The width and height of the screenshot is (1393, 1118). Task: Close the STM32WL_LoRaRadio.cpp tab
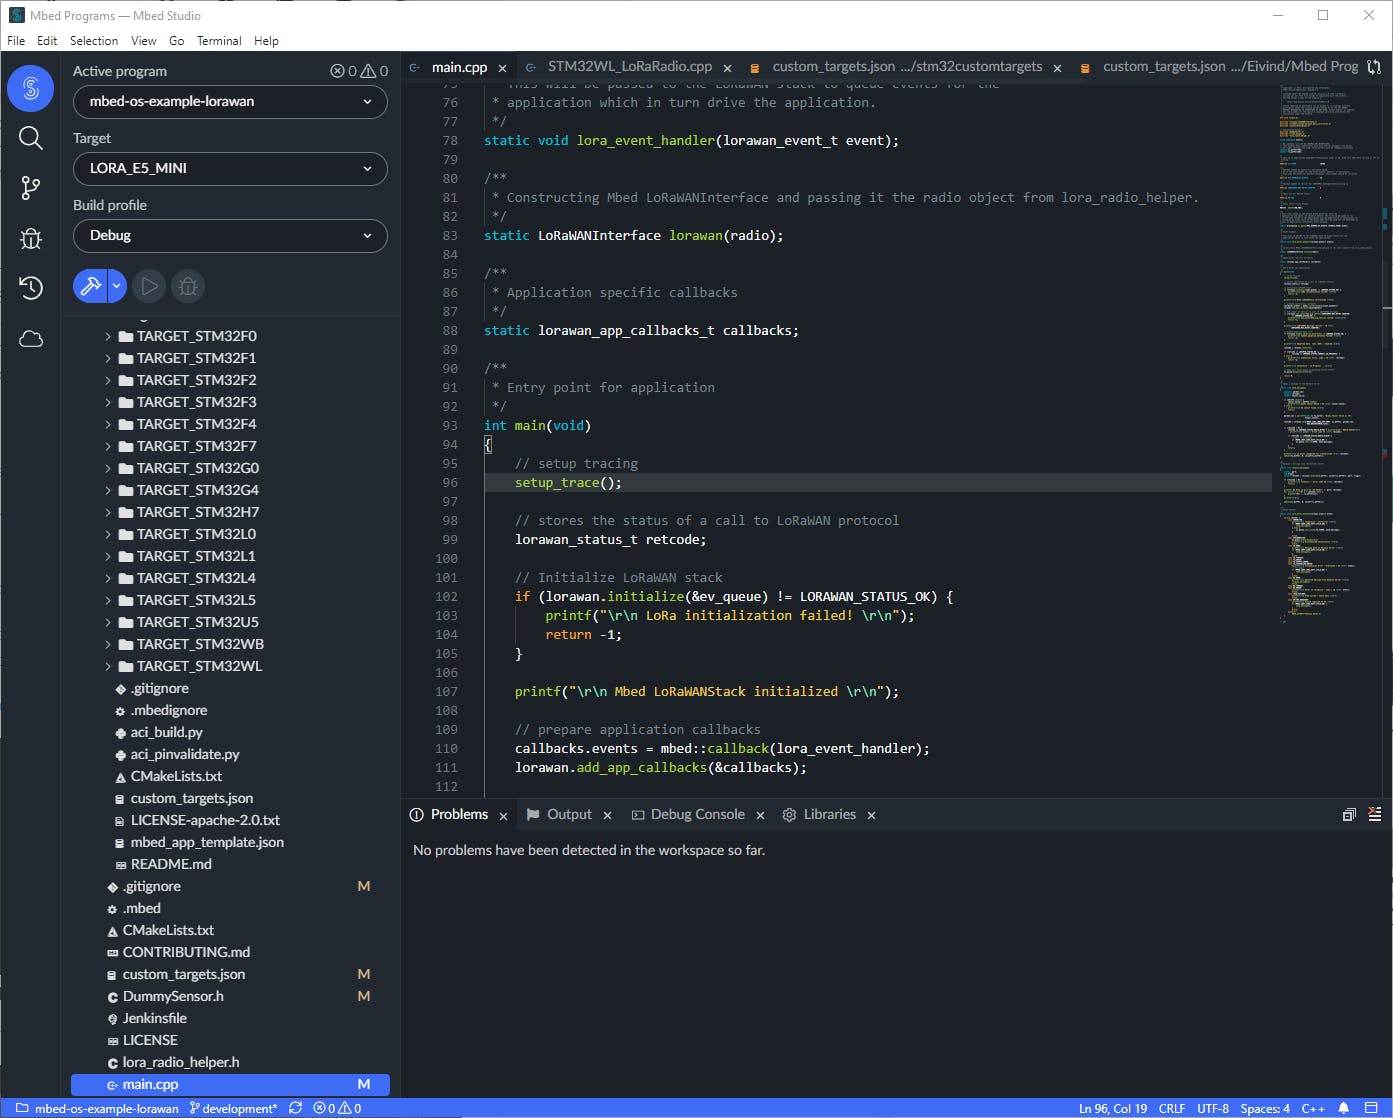coord(727,68)
